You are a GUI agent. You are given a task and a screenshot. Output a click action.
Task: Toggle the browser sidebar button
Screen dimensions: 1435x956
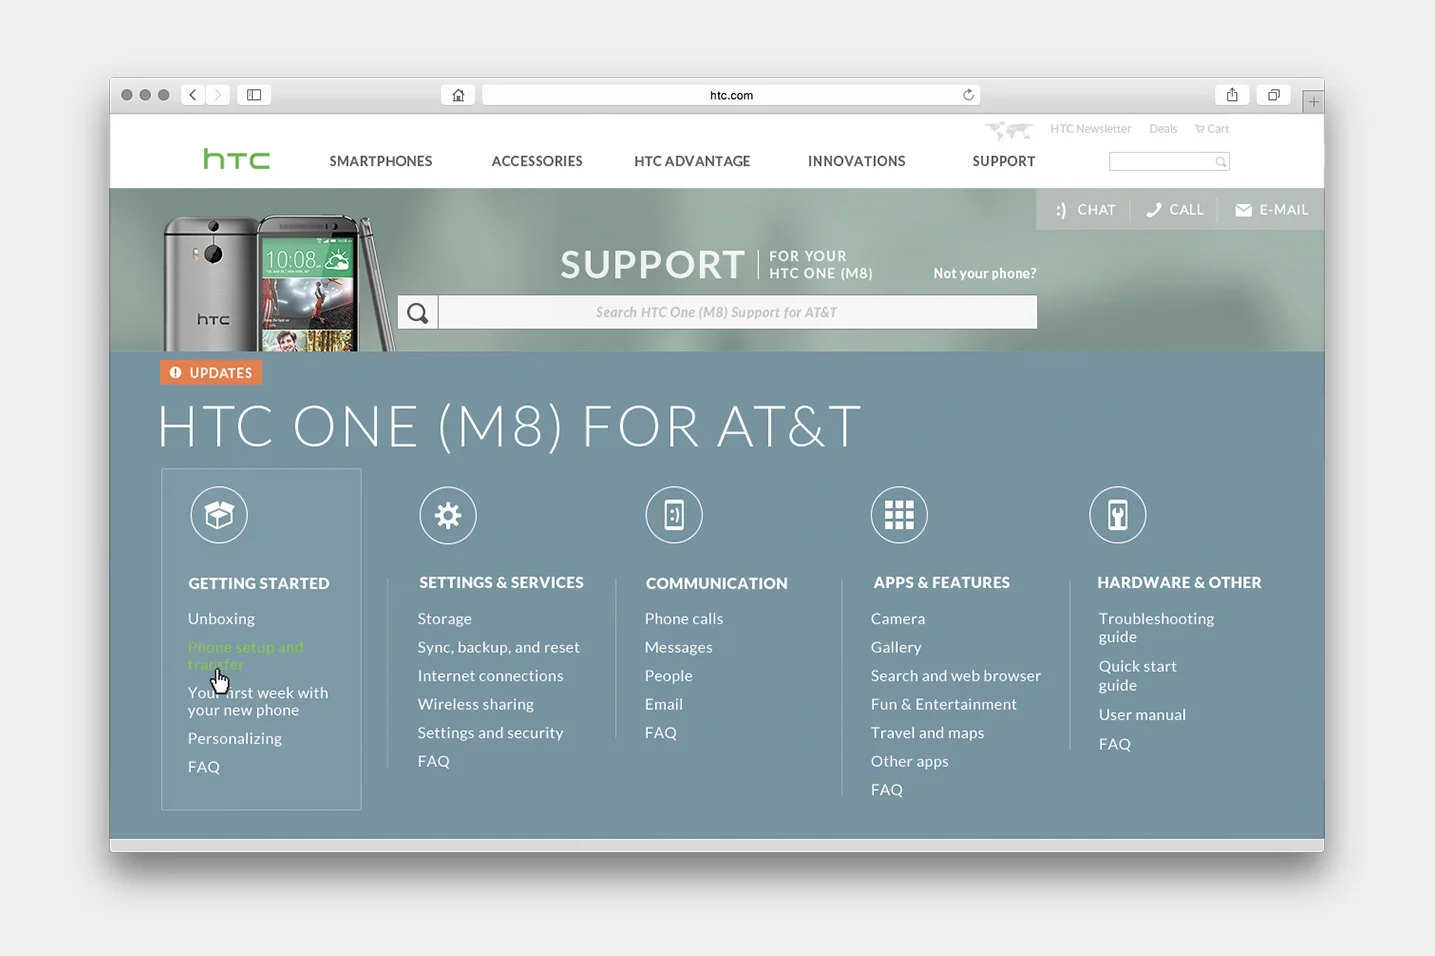point(254,95)
